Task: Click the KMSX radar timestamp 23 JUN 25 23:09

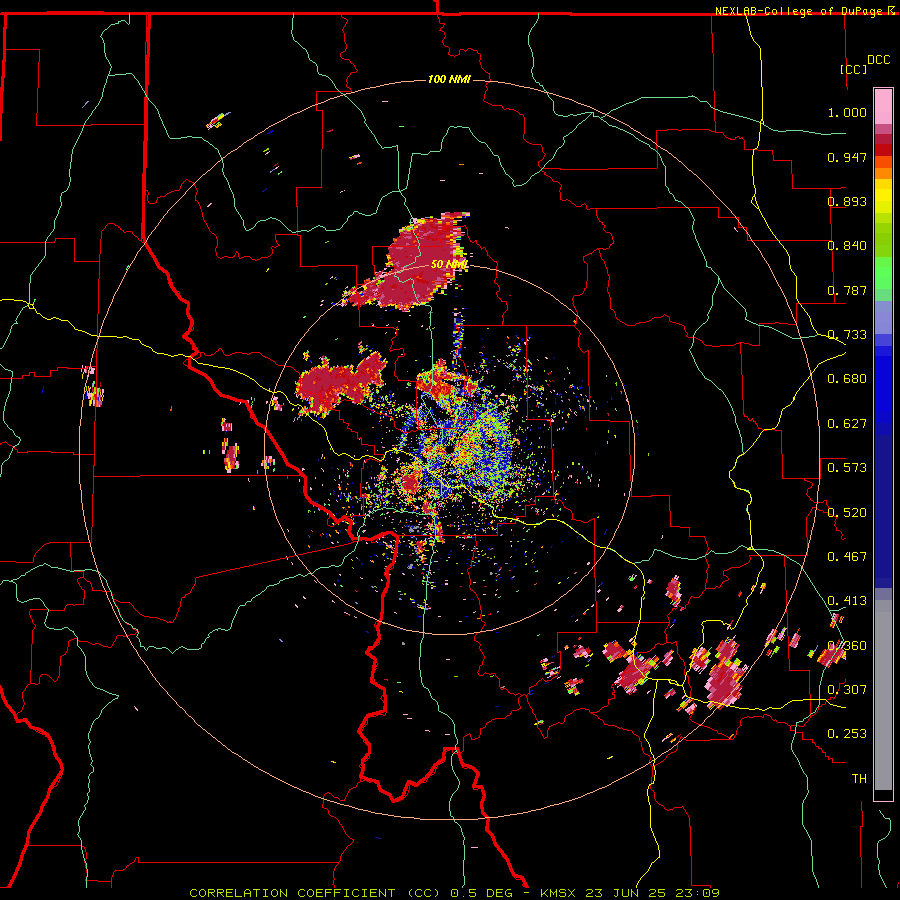Action: point(630,893)
